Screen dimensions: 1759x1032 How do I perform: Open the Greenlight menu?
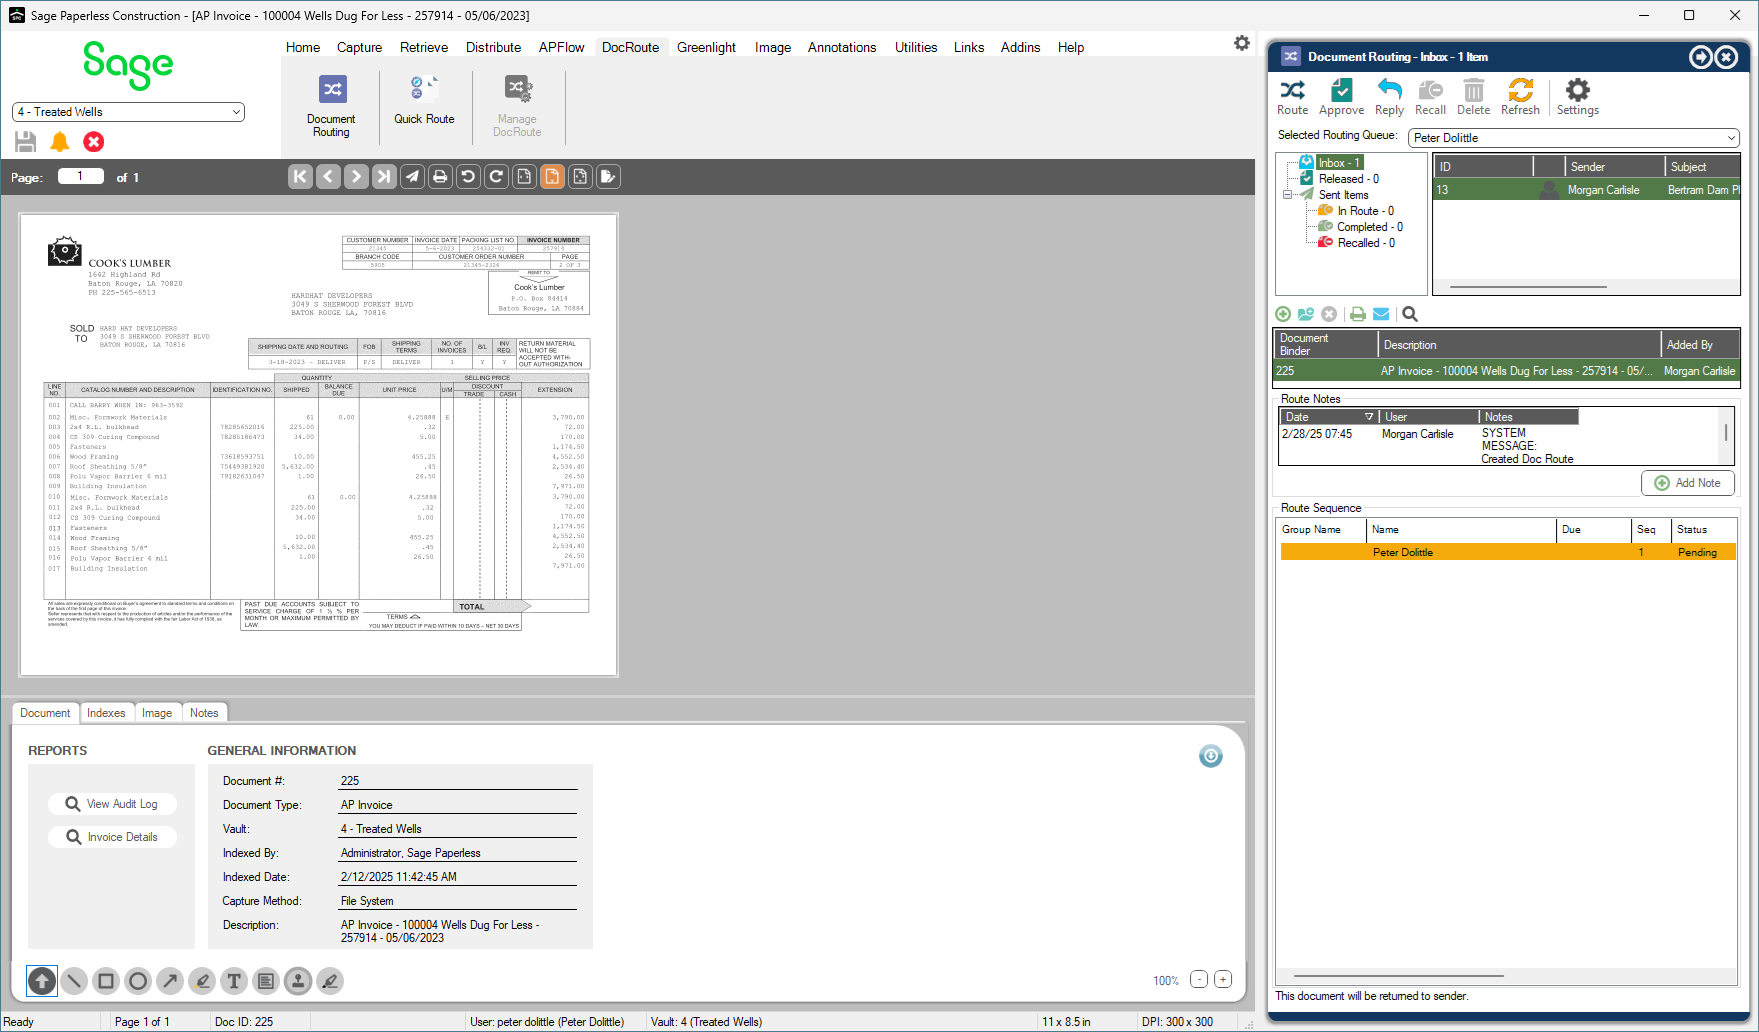coord(706,47)
